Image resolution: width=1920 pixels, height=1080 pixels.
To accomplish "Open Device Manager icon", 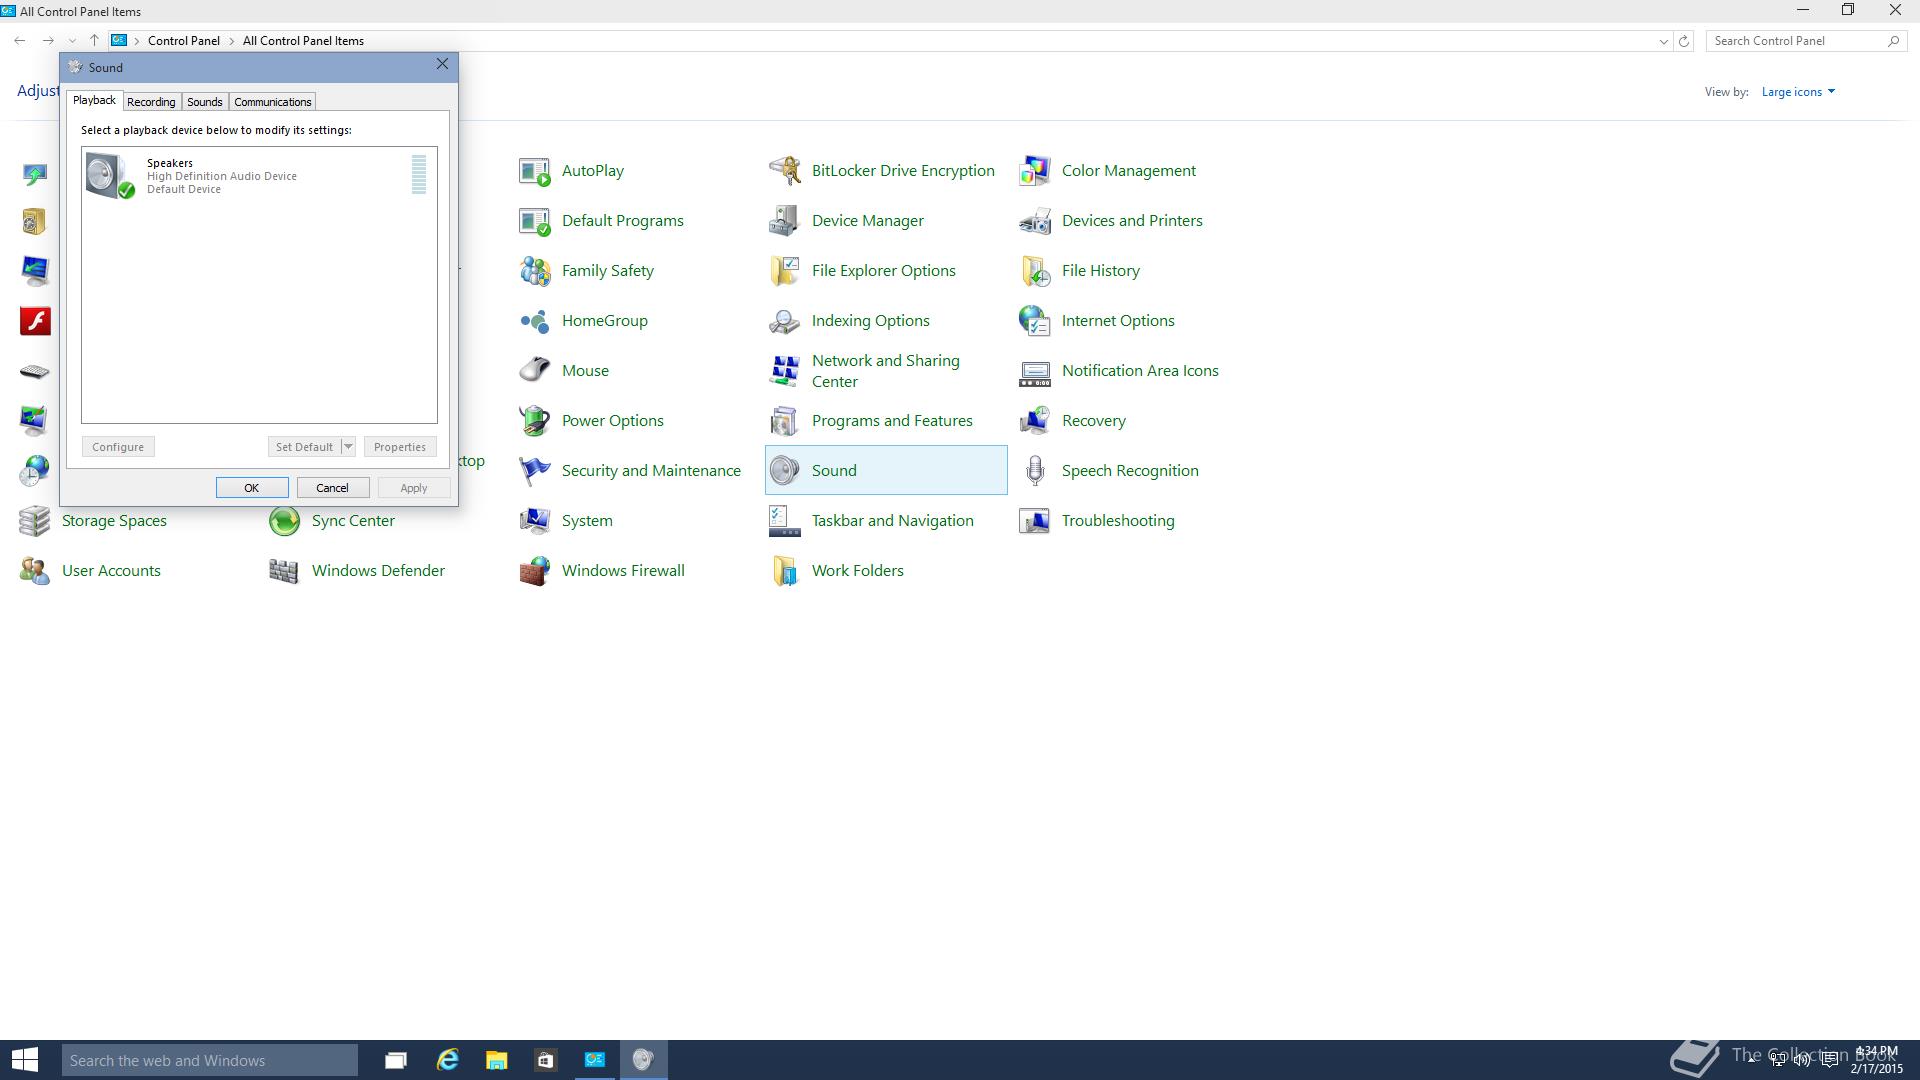I will [785, 221].
